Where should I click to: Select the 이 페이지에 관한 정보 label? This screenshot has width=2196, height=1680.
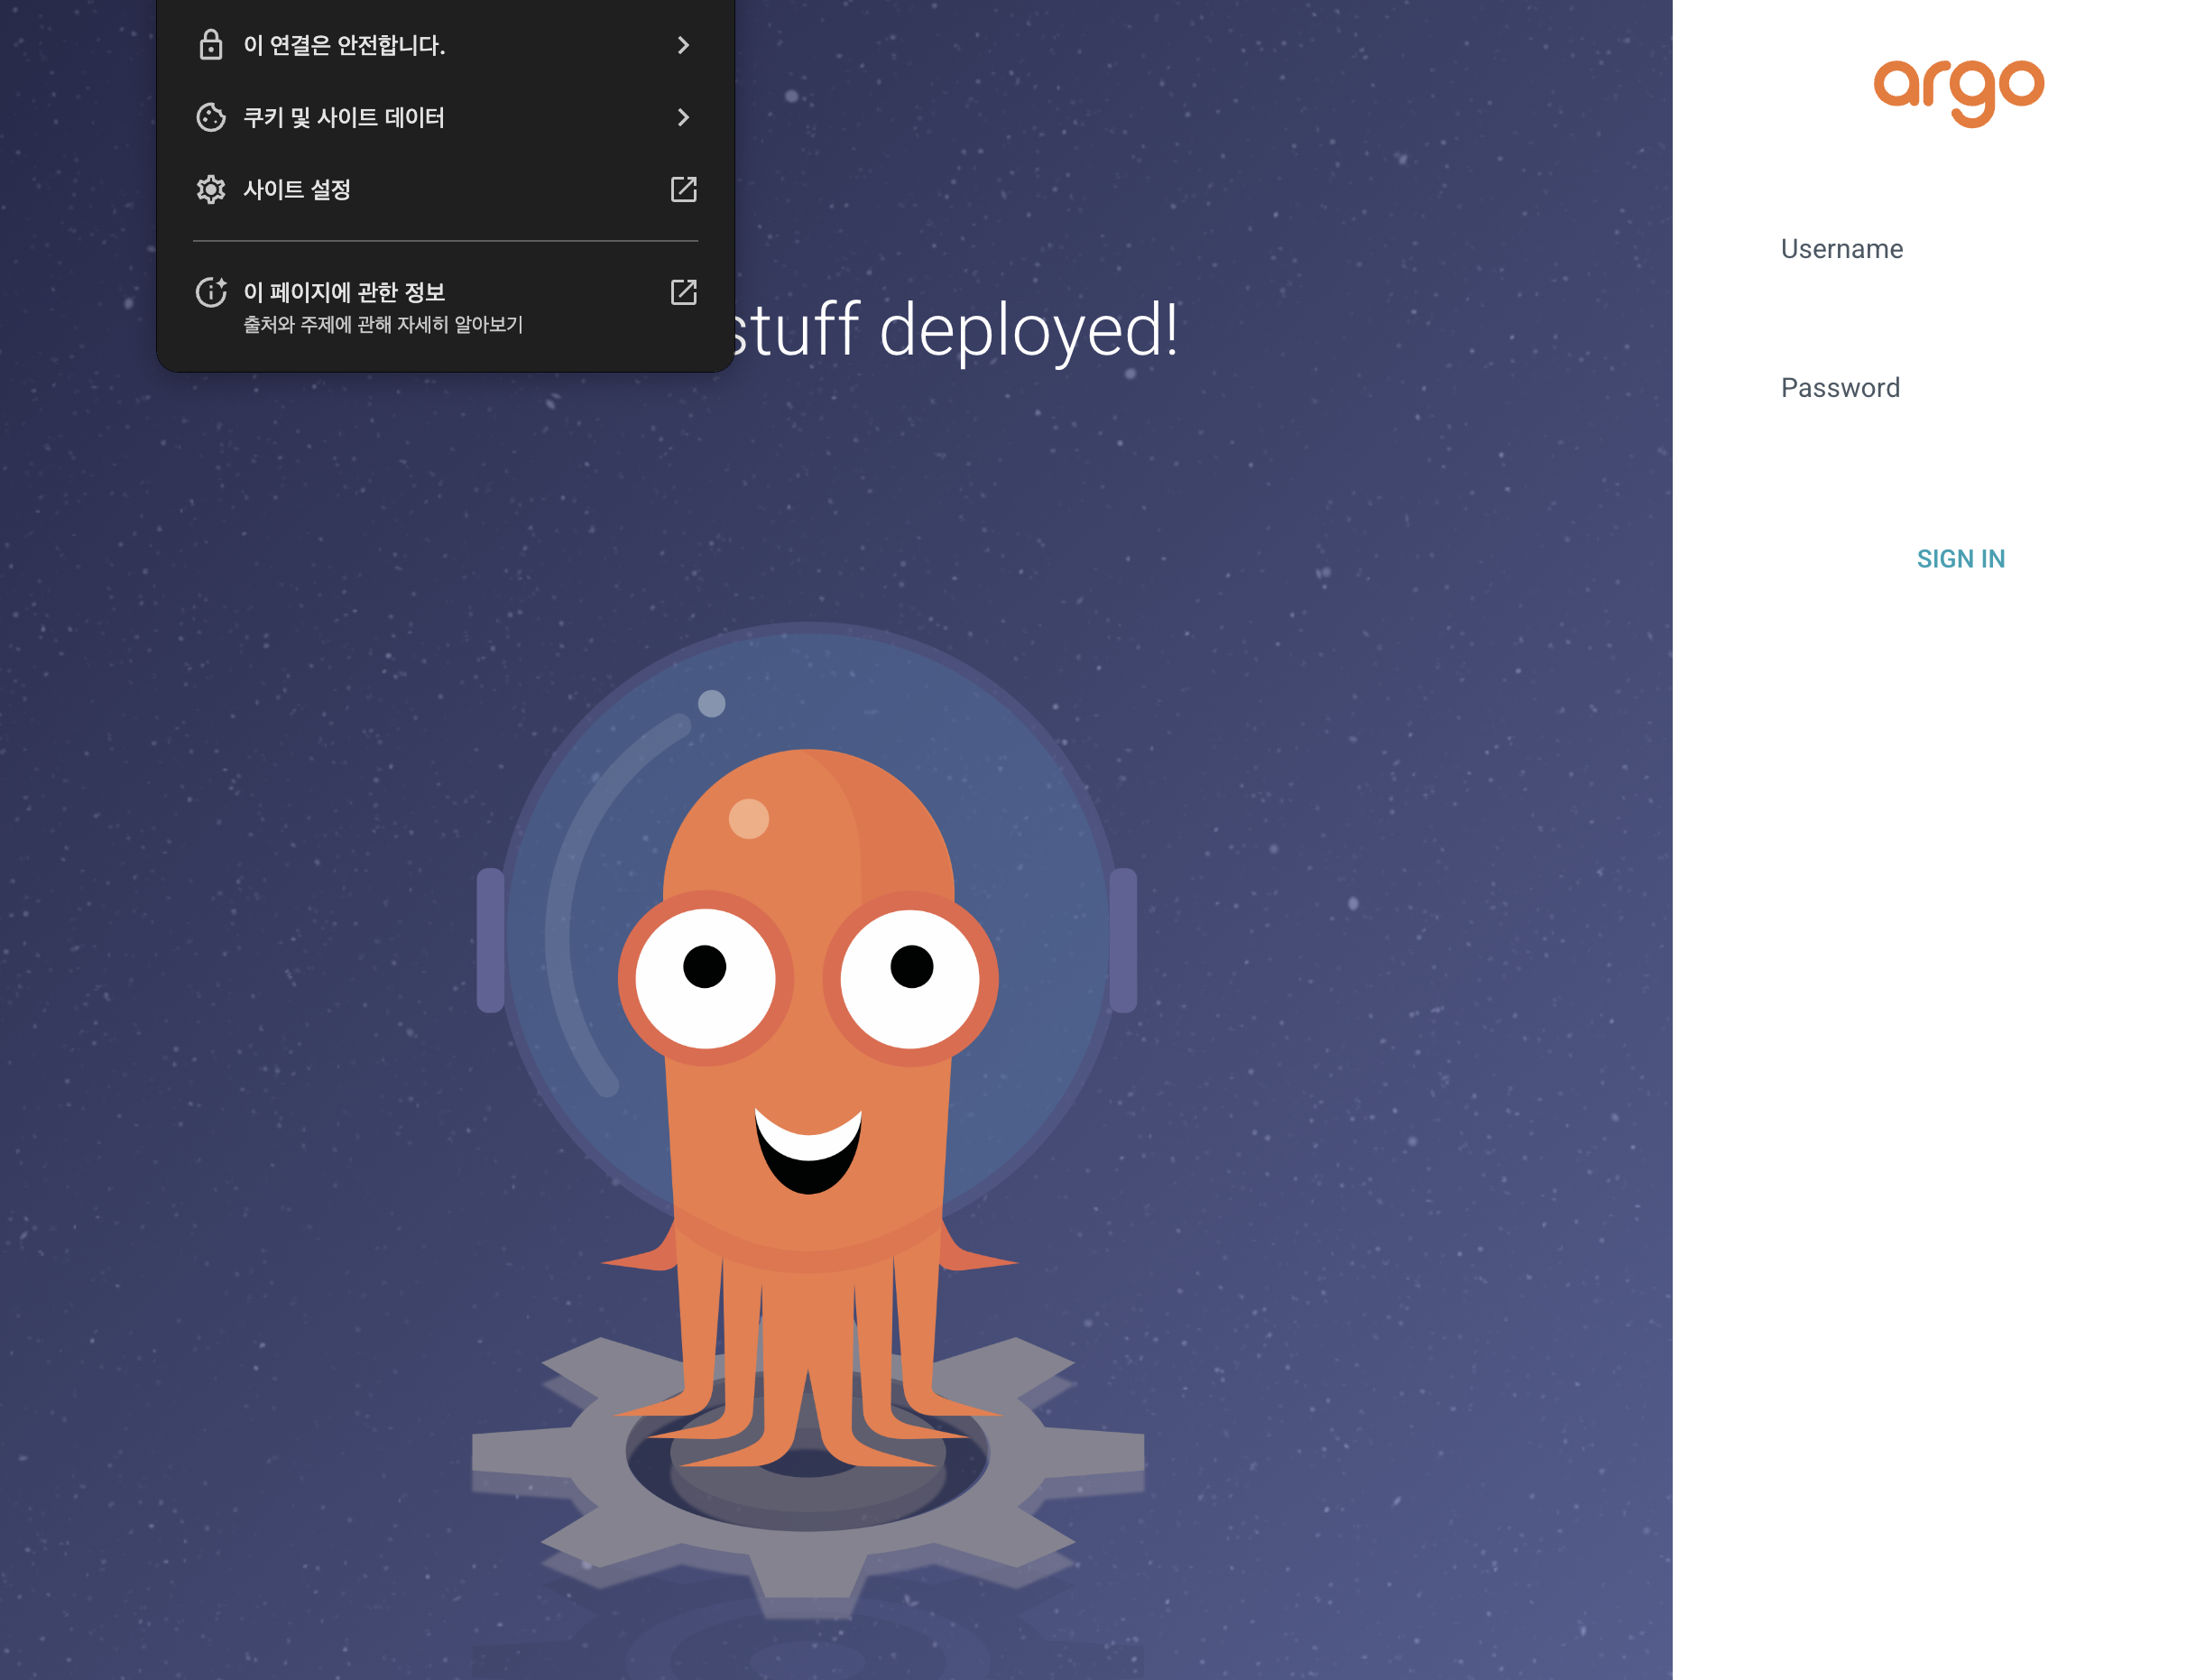pyautogui.click(x=344, y=292)
